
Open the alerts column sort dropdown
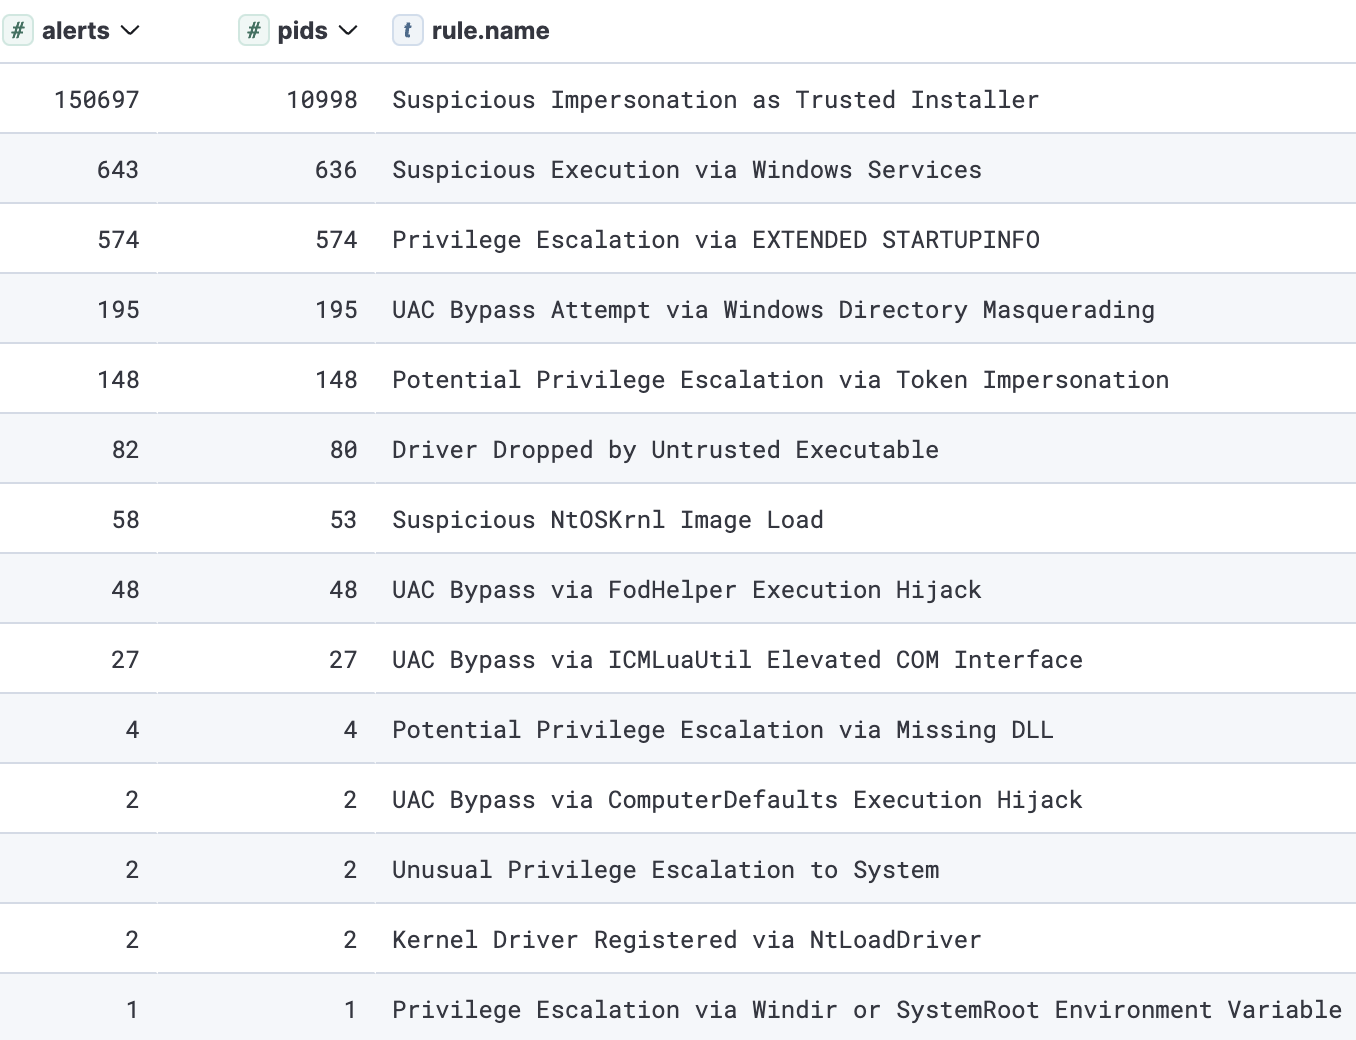click(130, 31)
